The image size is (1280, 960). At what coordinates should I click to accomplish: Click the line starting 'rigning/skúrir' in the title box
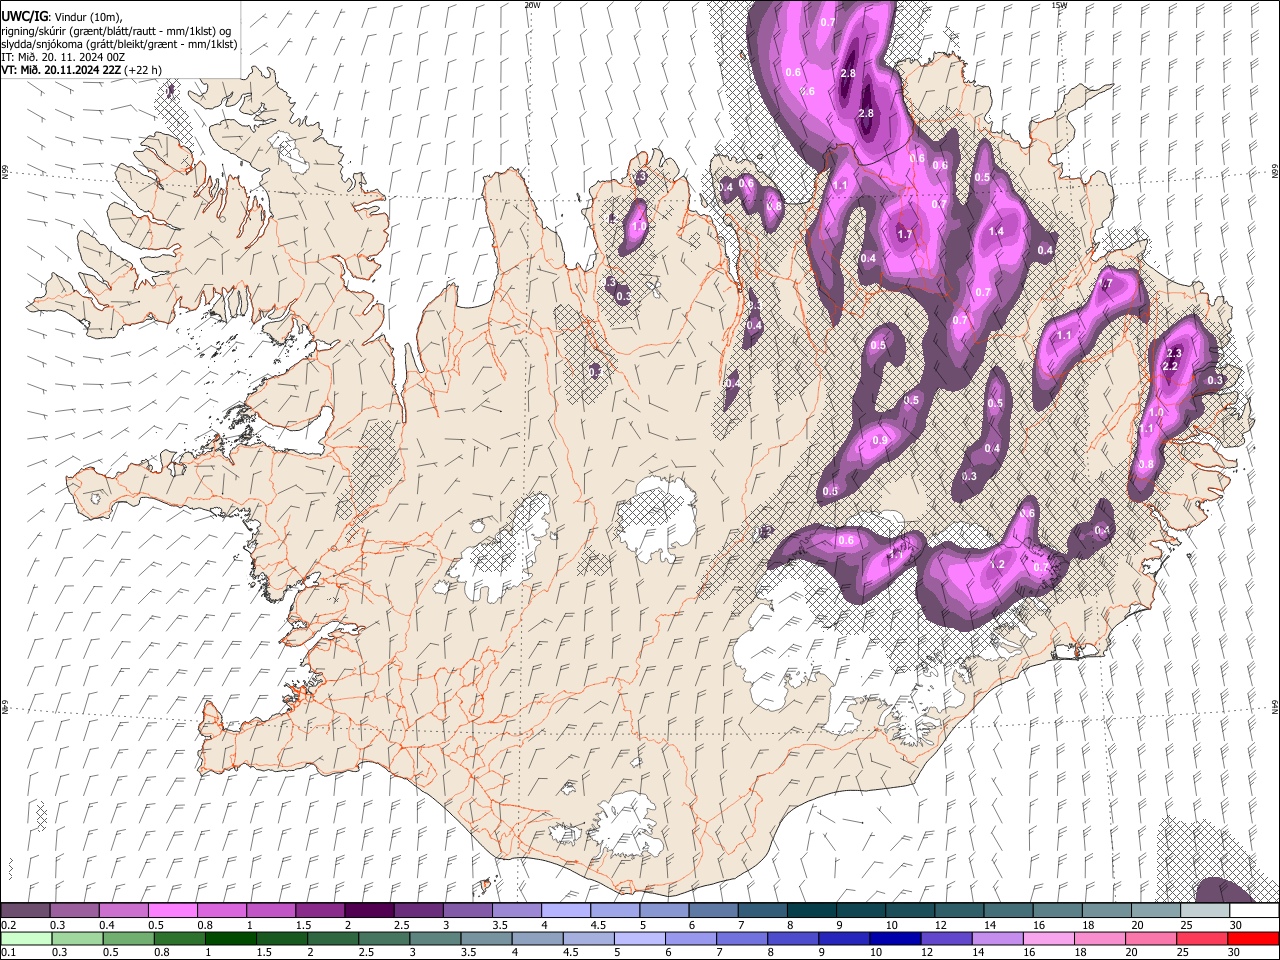(x=117, y=30)
